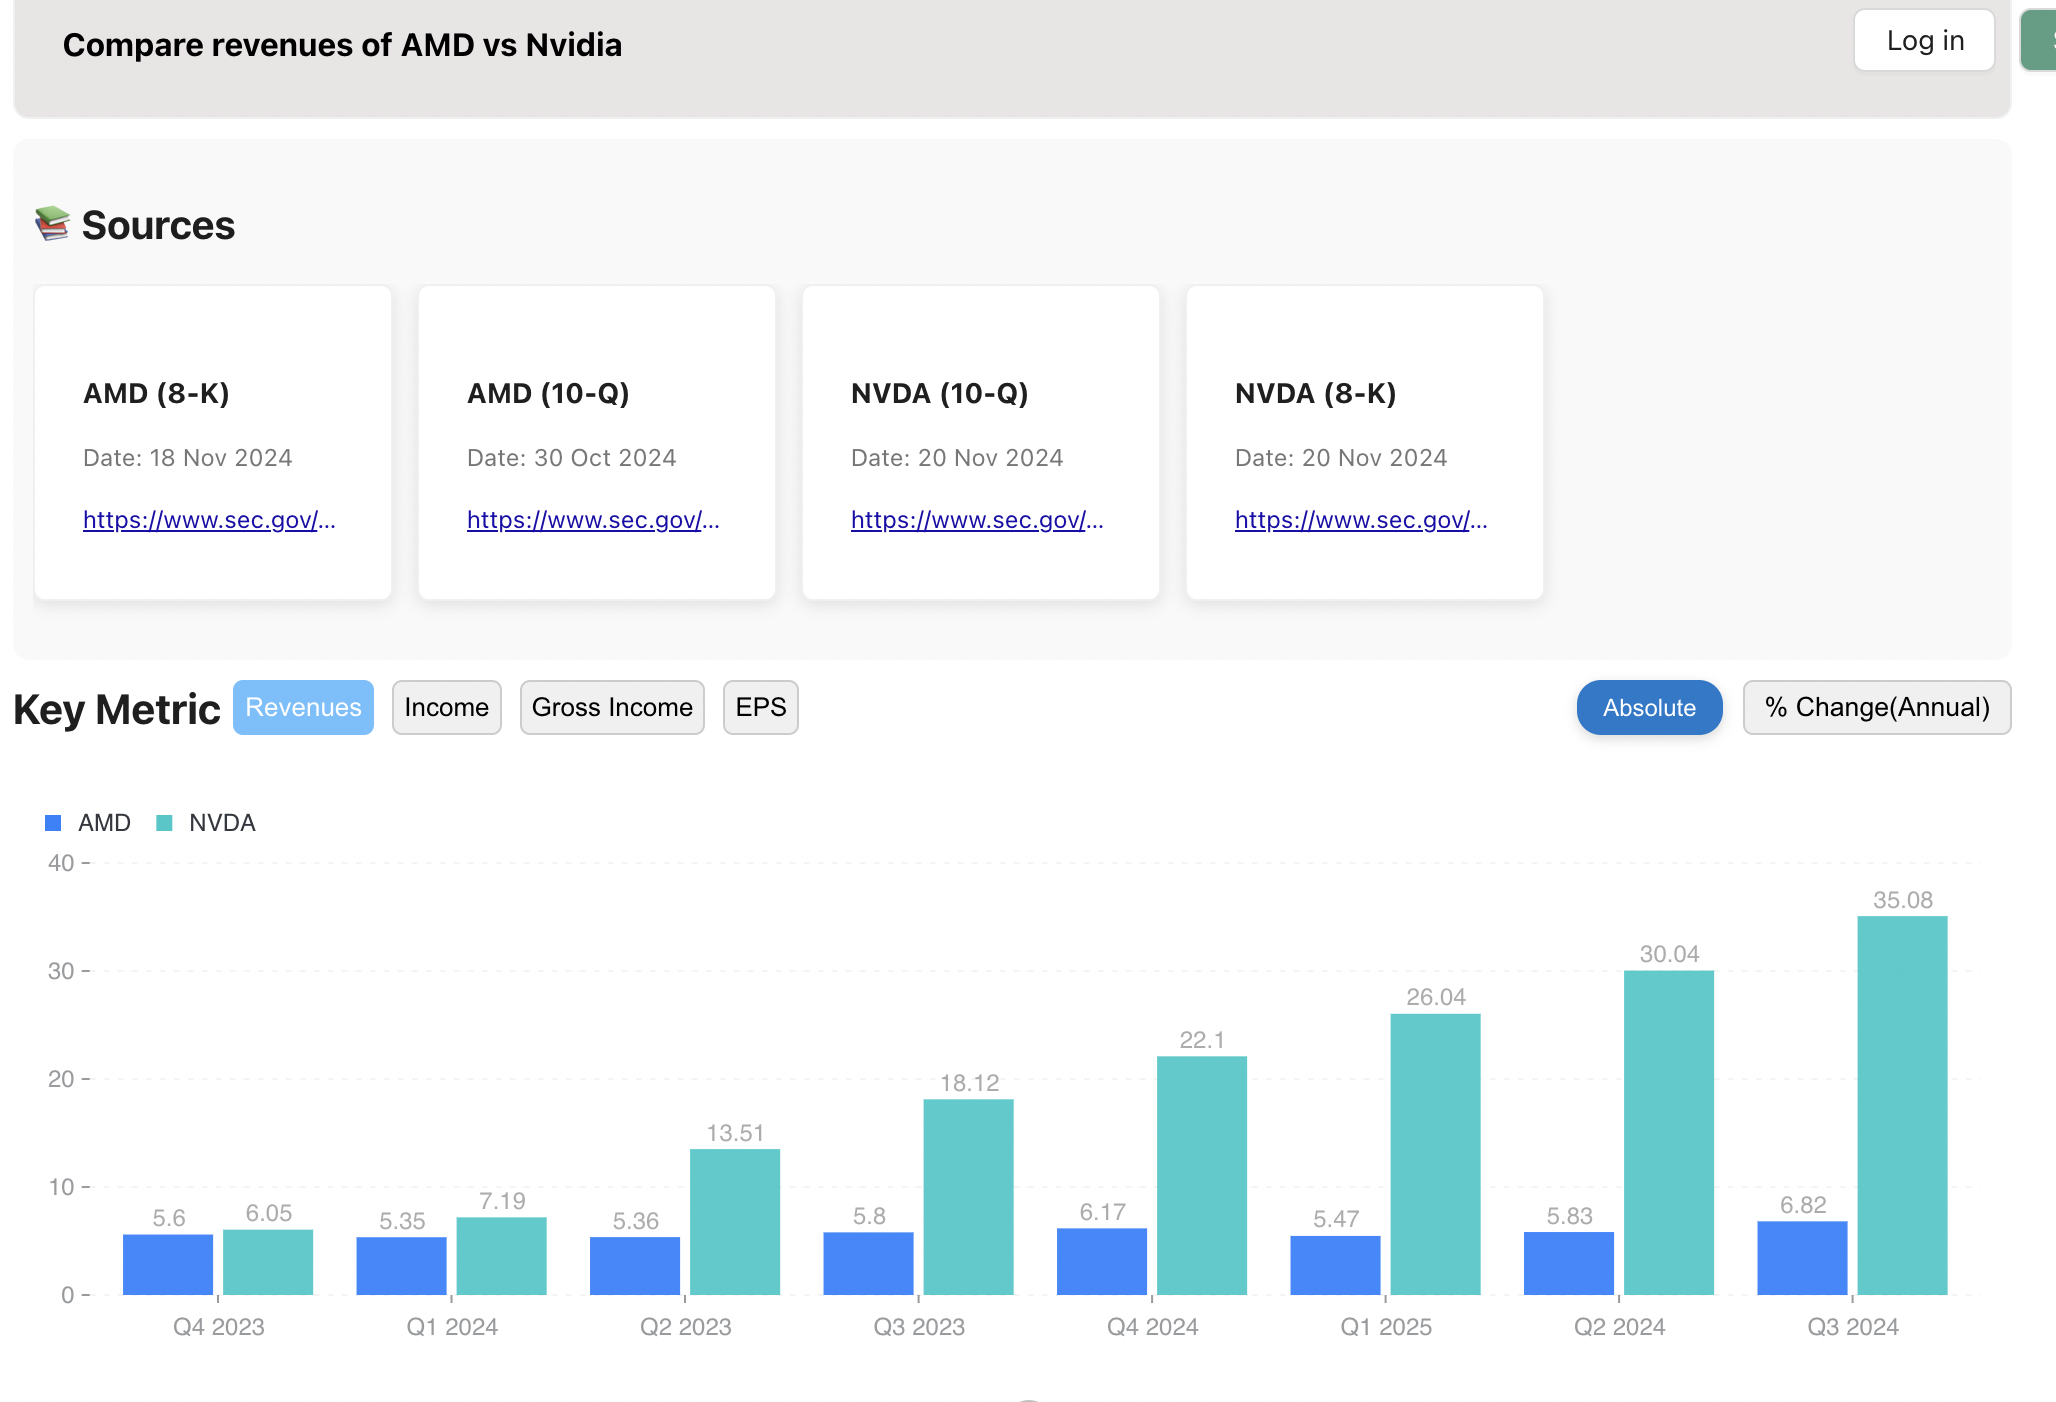Click the Log in button
Viewport: 2056px width, 1402px height.
click(x=1924, y=41)
